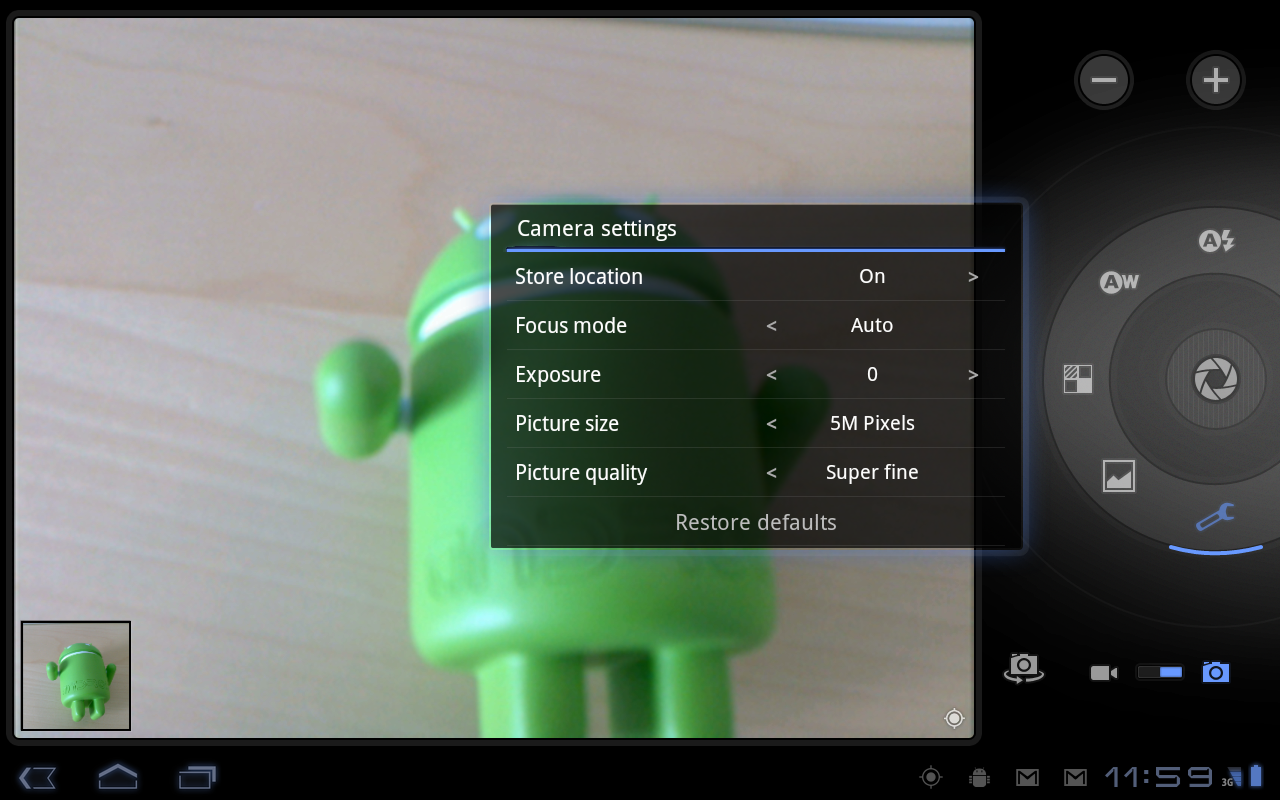Screen dimensions: 1280x800
Task: Open the auto flash mode setting
Action: [x=1216, y=240]
